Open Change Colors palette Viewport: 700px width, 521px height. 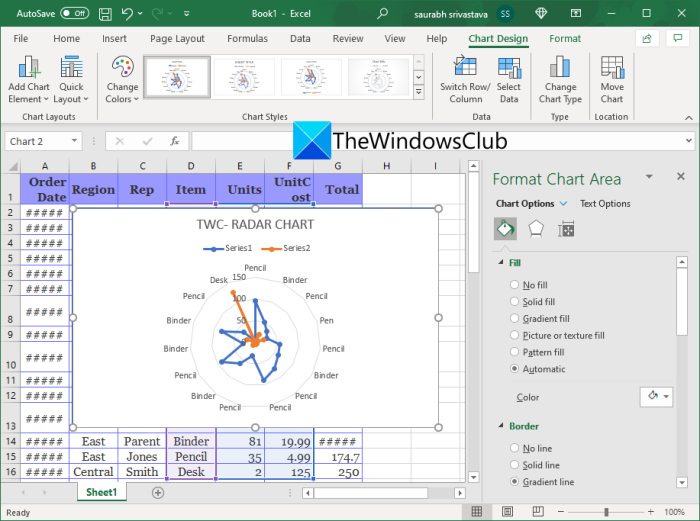pyautogui.click(x=122, y=80)
